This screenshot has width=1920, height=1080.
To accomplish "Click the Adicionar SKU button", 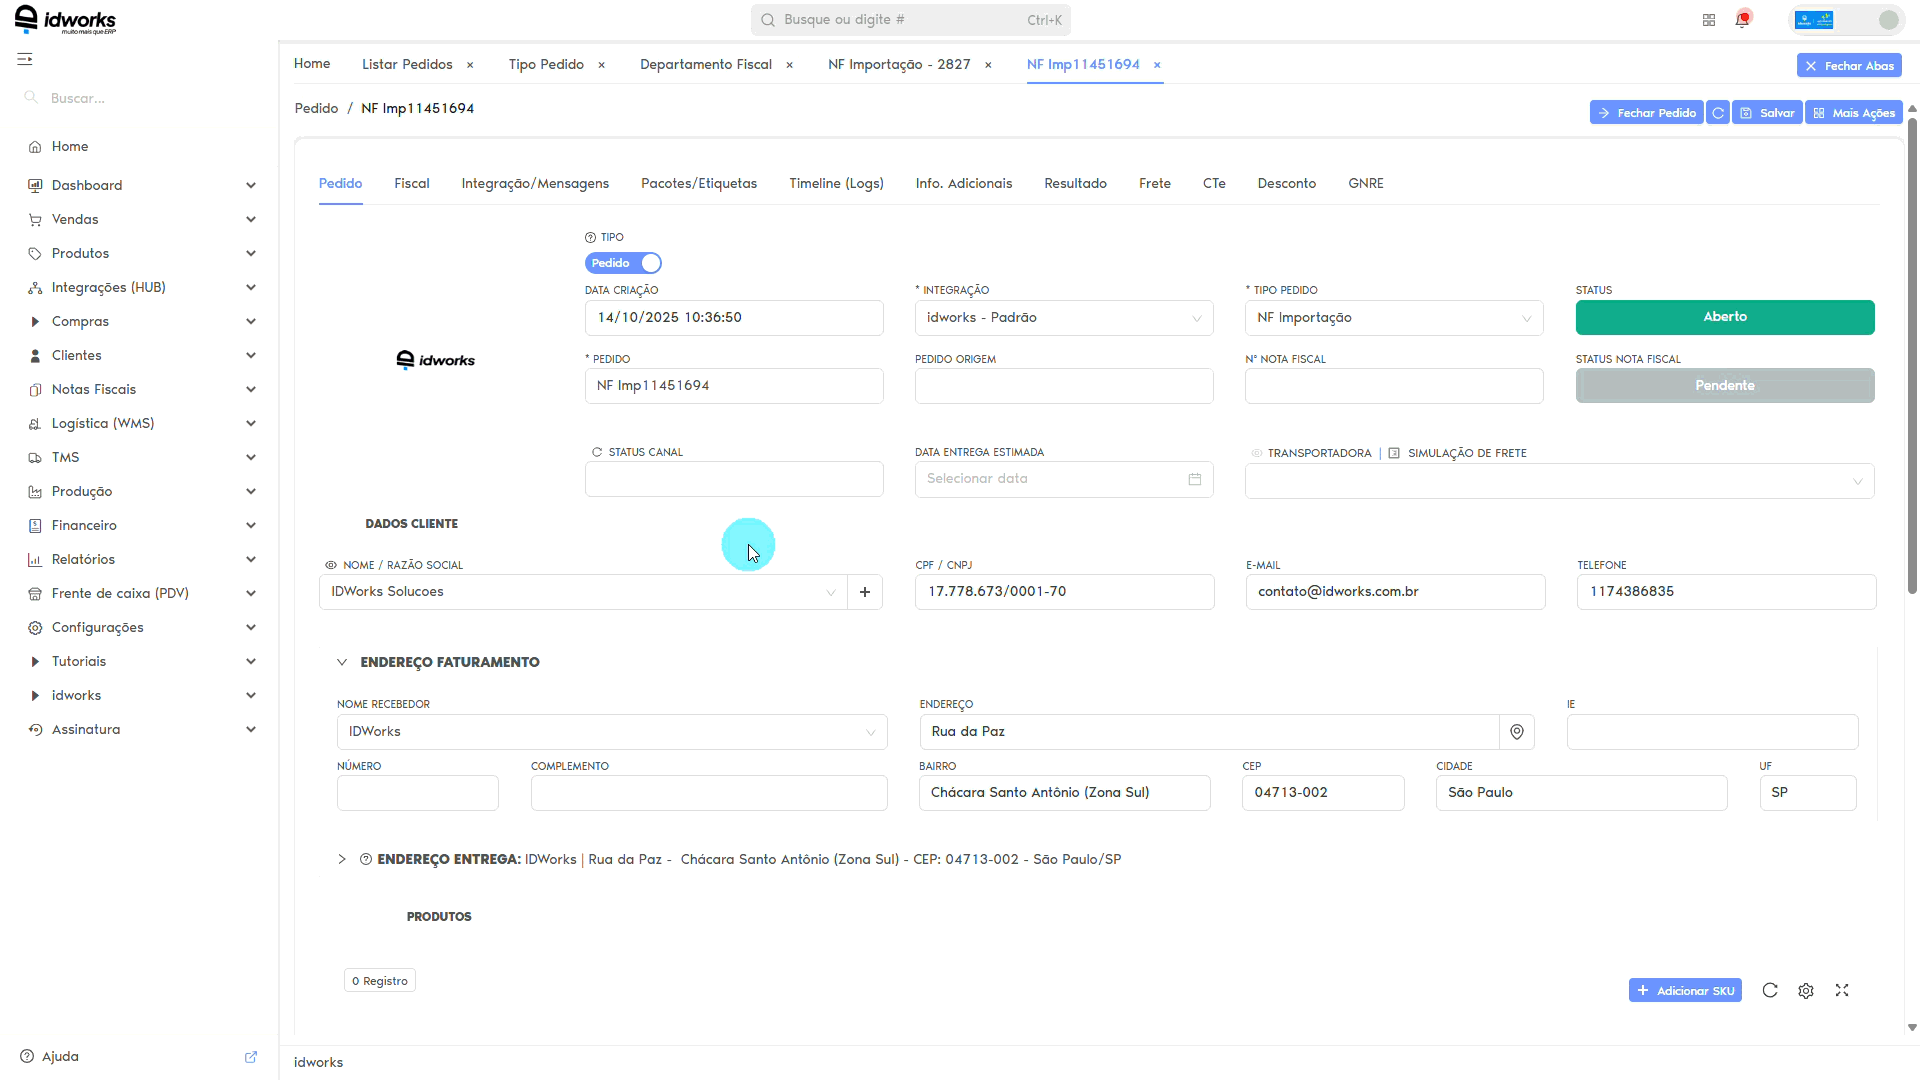I will (1685, 990).
